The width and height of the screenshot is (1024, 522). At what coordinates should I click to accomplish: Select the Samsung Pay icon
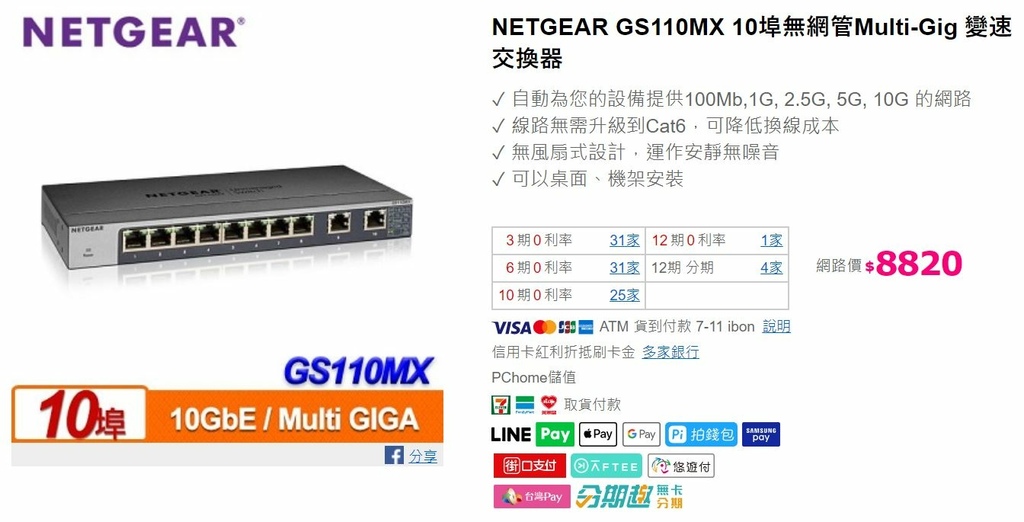coord(761,434)
